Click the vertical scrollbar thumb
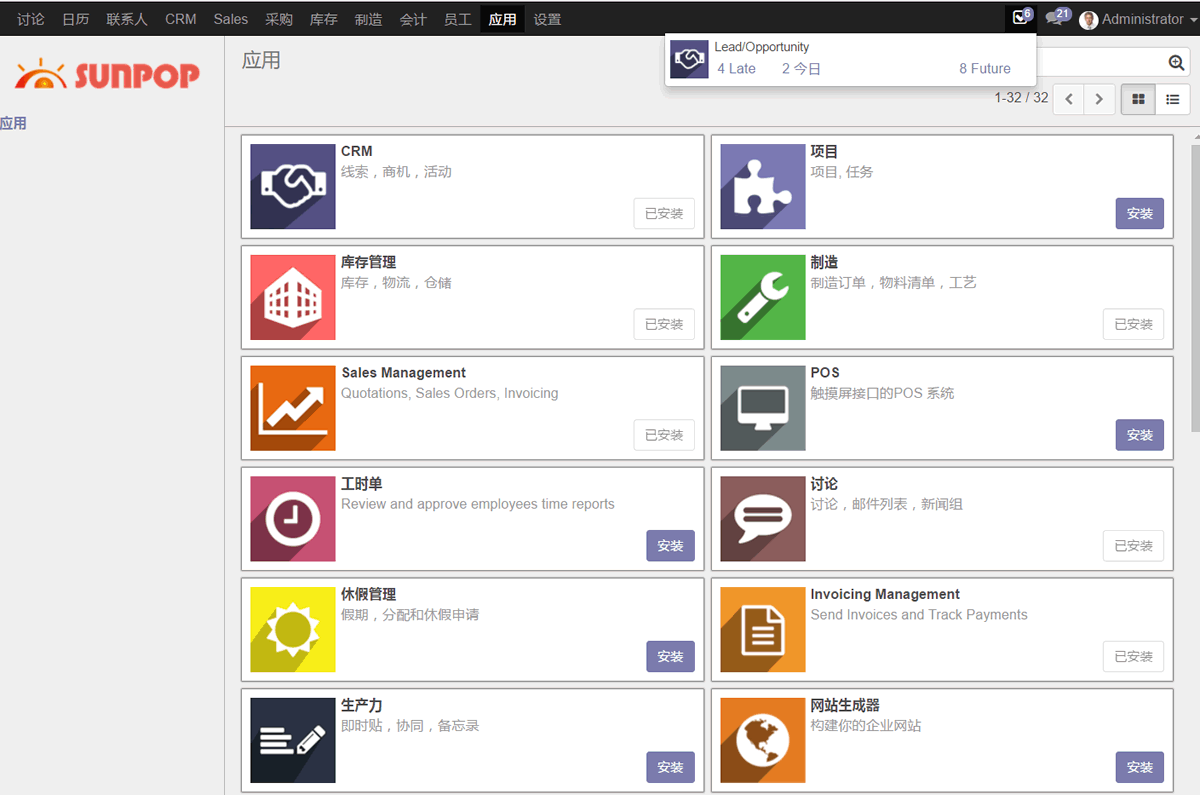Screen dimensions: 1200x795 (1195, 288)
